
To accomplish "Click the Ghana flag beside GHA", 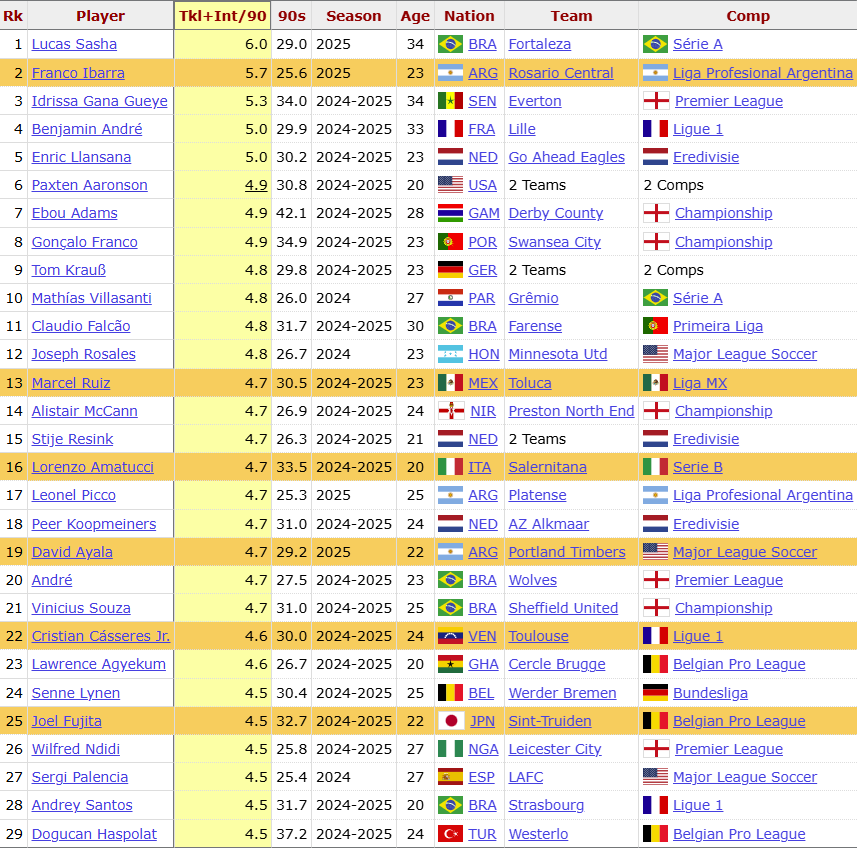I will 450,664.
